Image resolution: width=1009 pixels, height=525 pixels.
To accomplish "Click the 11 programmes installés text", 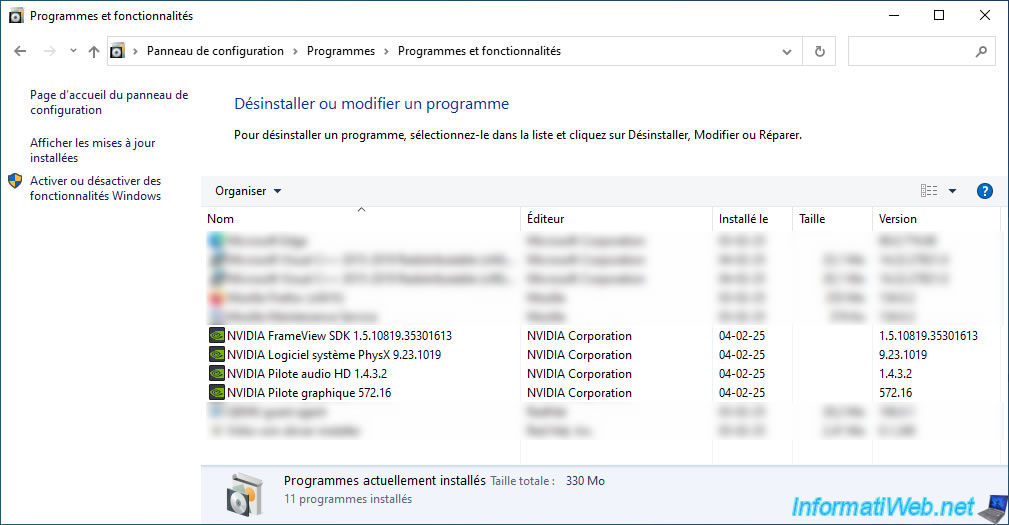I will [348, 499].
